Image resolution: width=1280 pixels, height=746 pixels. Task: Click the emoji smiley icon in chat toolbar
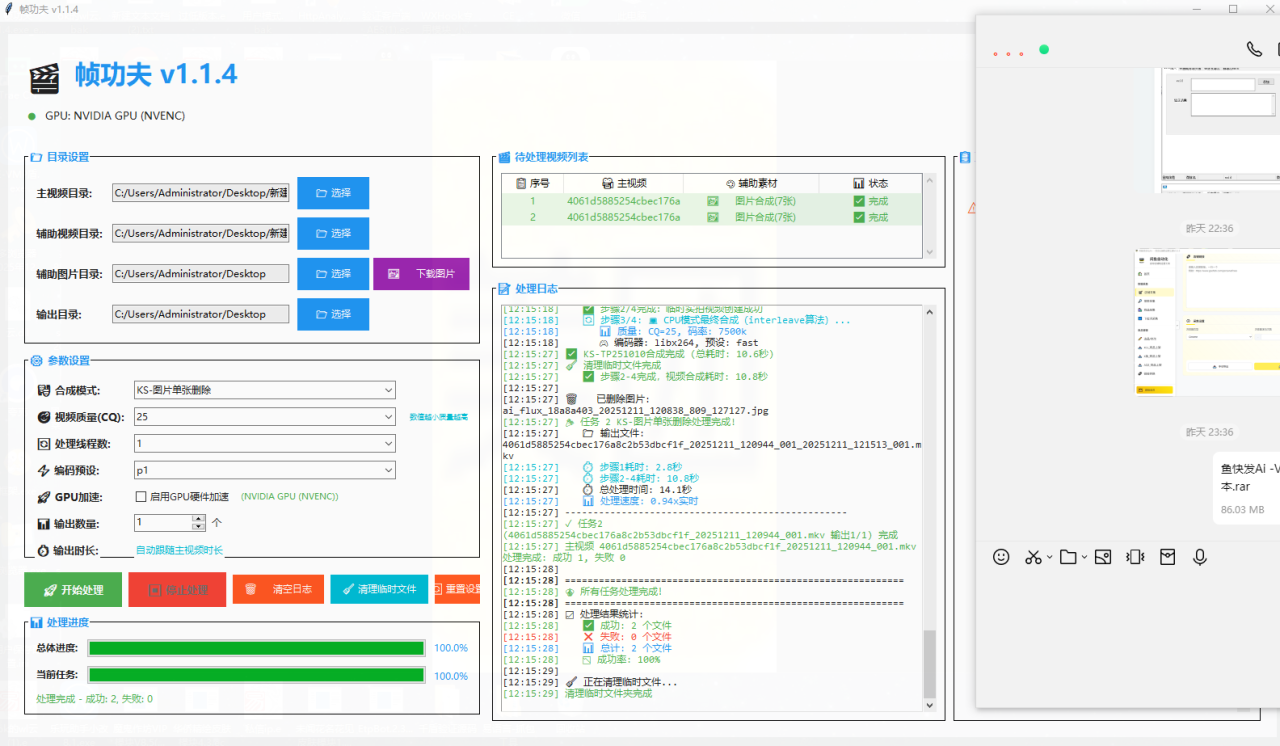click(x=1001, y=557)
